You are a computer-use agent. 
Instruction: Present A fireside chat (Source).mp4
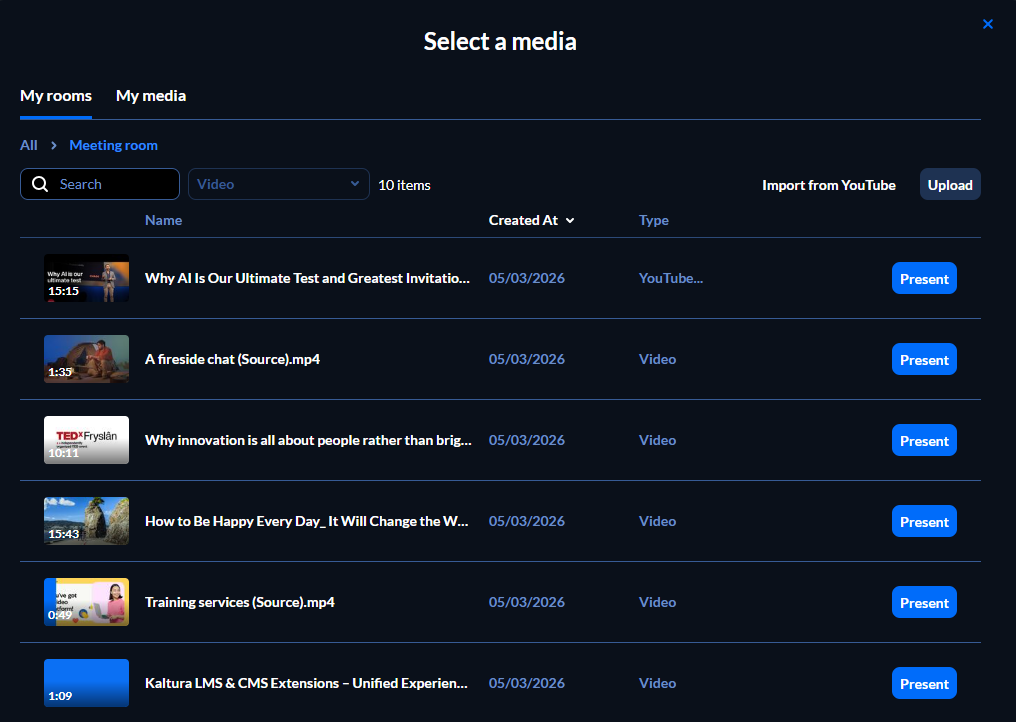tap(924, 360)
